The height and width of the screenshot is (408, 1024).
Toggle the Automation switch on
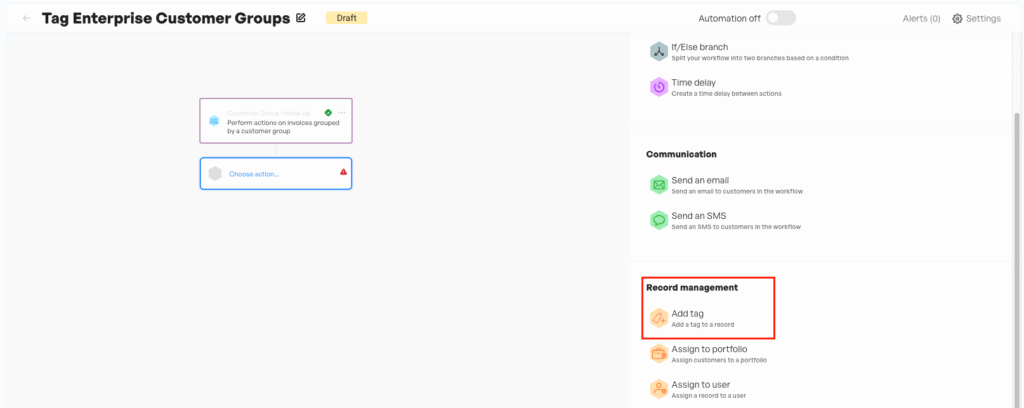pos(780,18)
